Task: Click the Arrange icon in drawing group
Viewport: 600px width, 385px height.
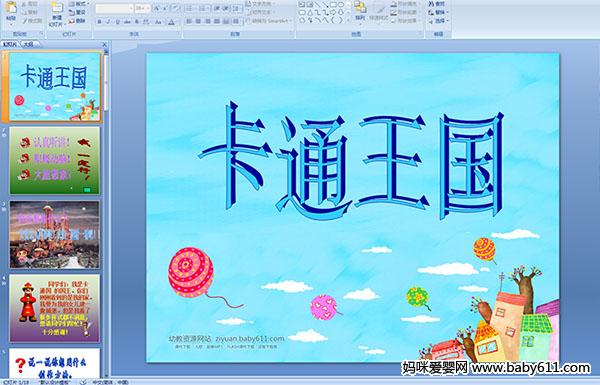Action: (360, 8)
